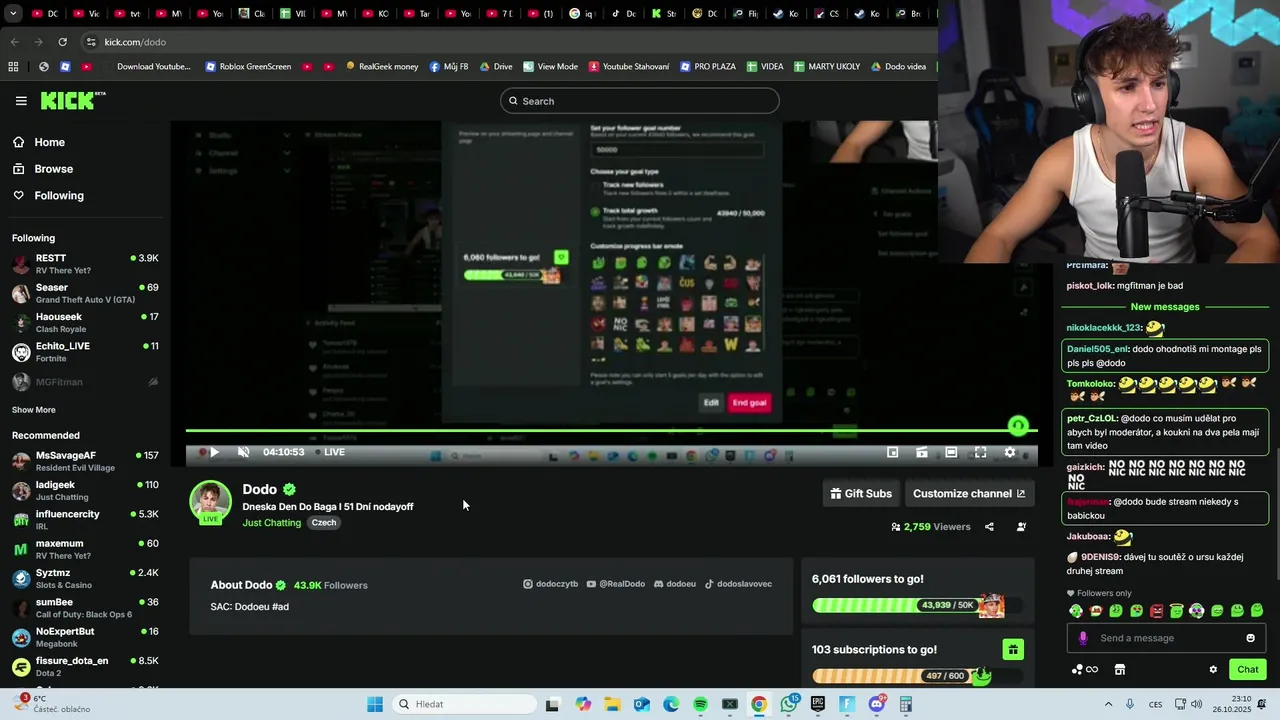The image size is (1280, 720).
Task: Click the user follow icon beside viewers
Action: click(1021, 527)
